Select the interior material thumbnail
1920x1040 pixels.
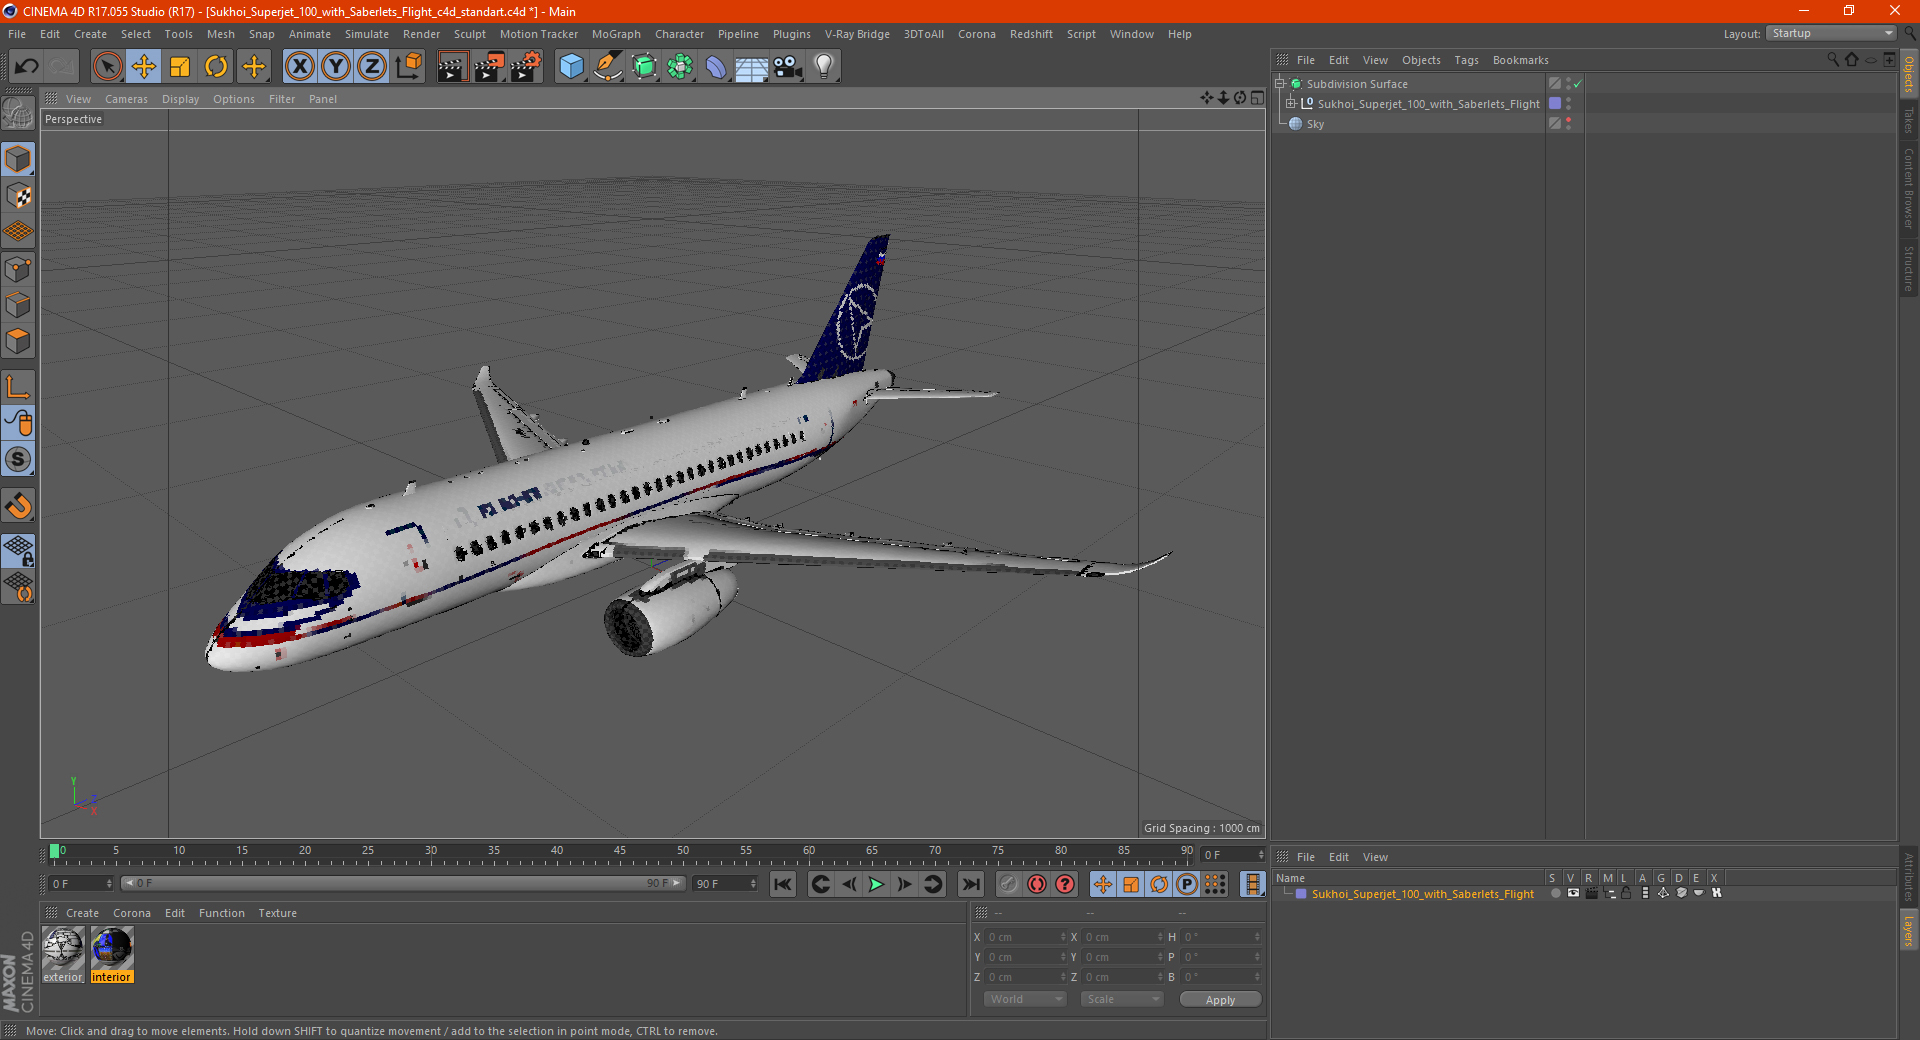click(111, 955)
